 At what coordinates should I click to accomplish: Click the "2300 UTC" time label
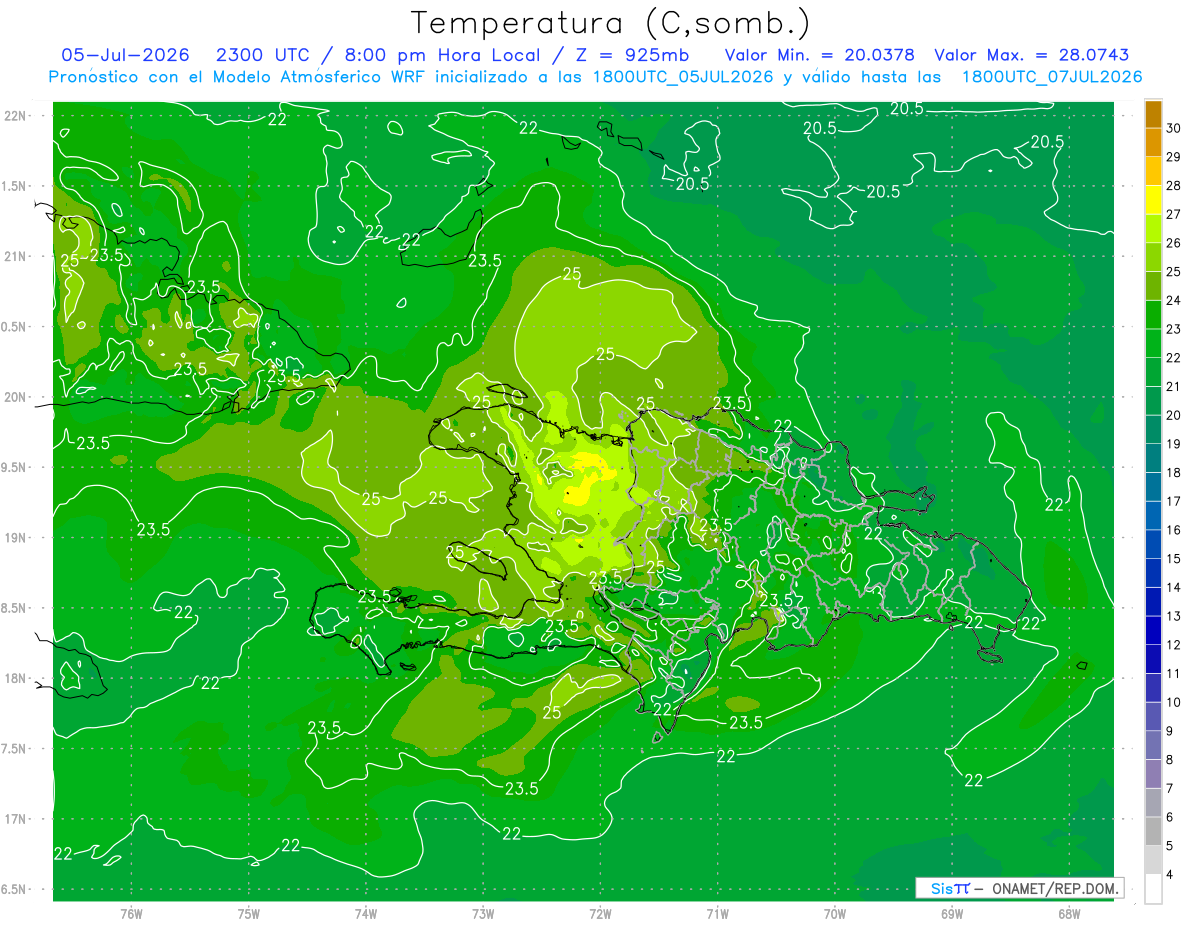pyautogui.click(x=262, y=55)
